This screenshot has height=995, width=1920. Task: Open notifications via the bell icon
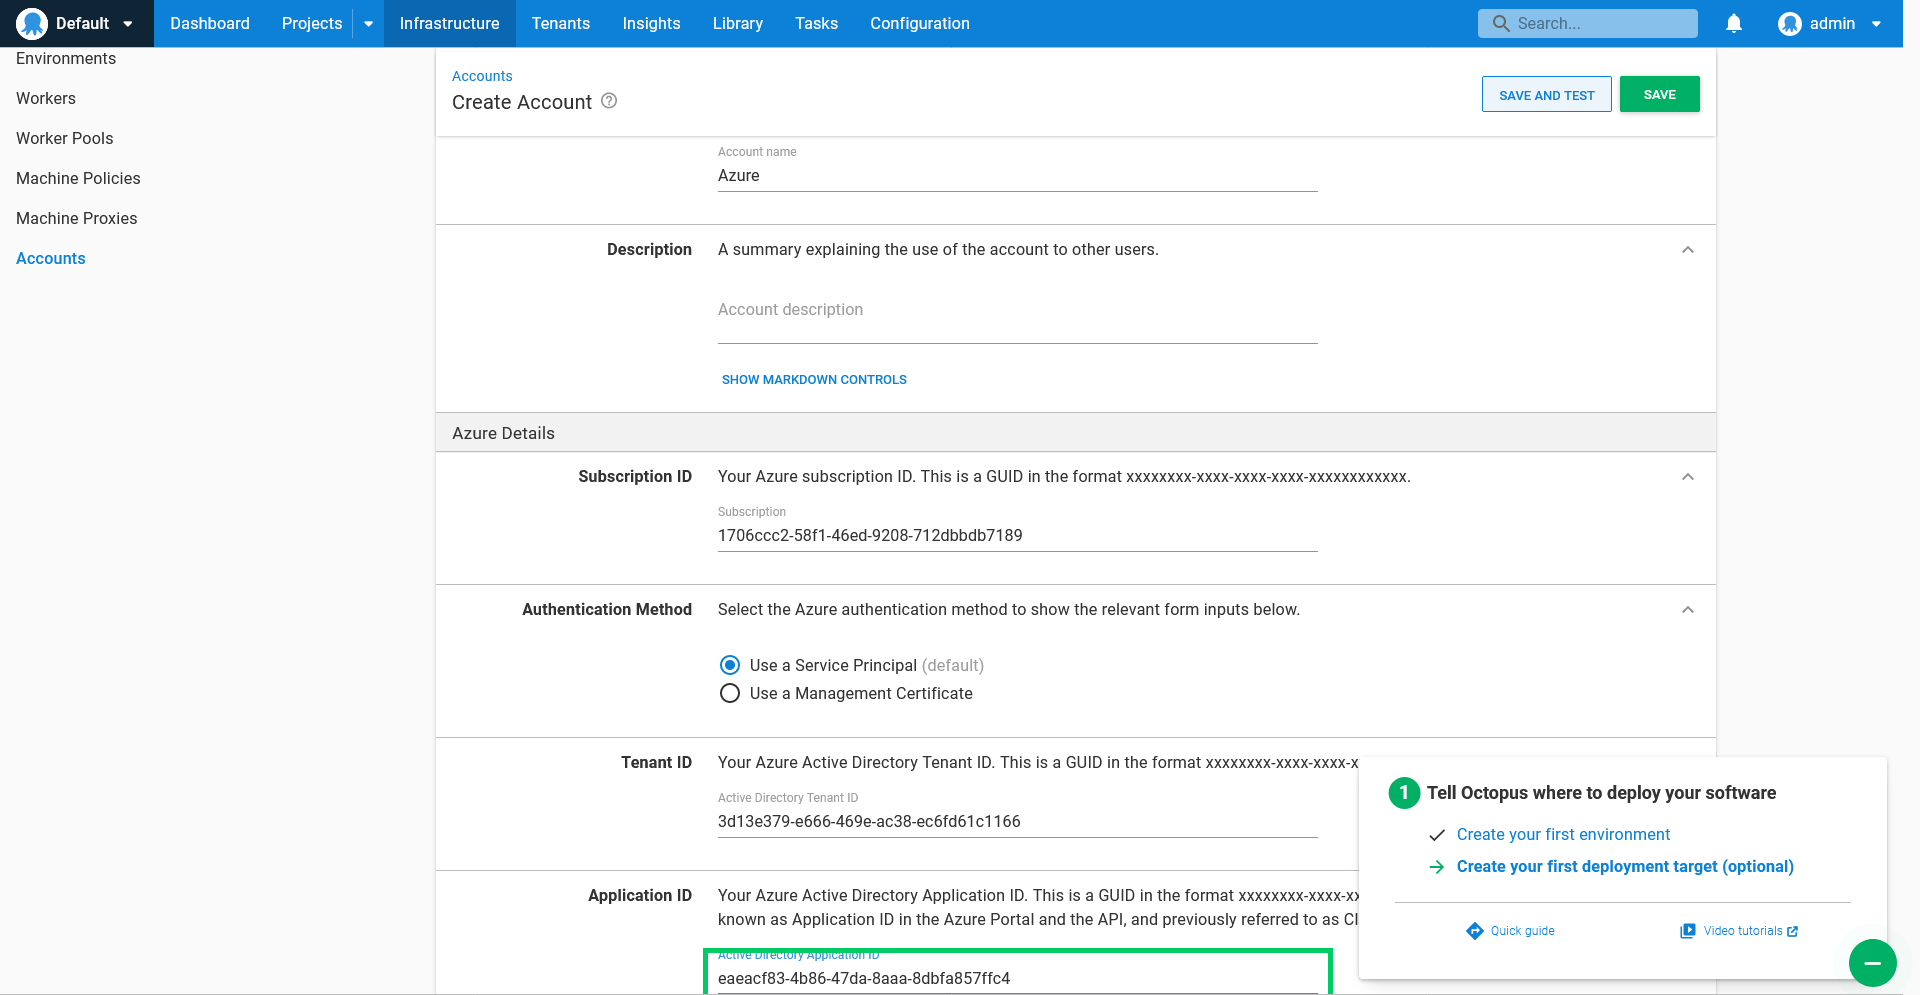pos(1734,23)
